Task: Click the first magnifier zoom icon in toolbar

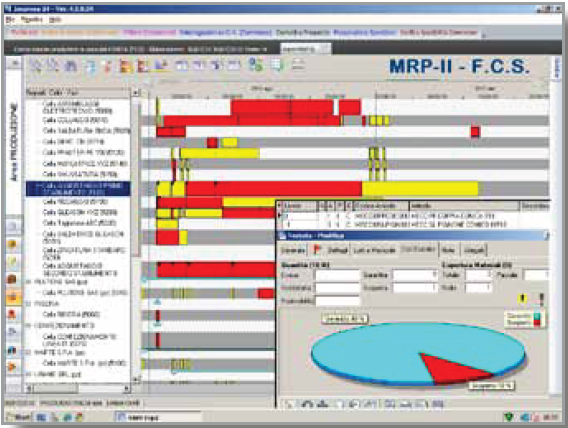Action: pyautogui.click(x=36, y=65)
